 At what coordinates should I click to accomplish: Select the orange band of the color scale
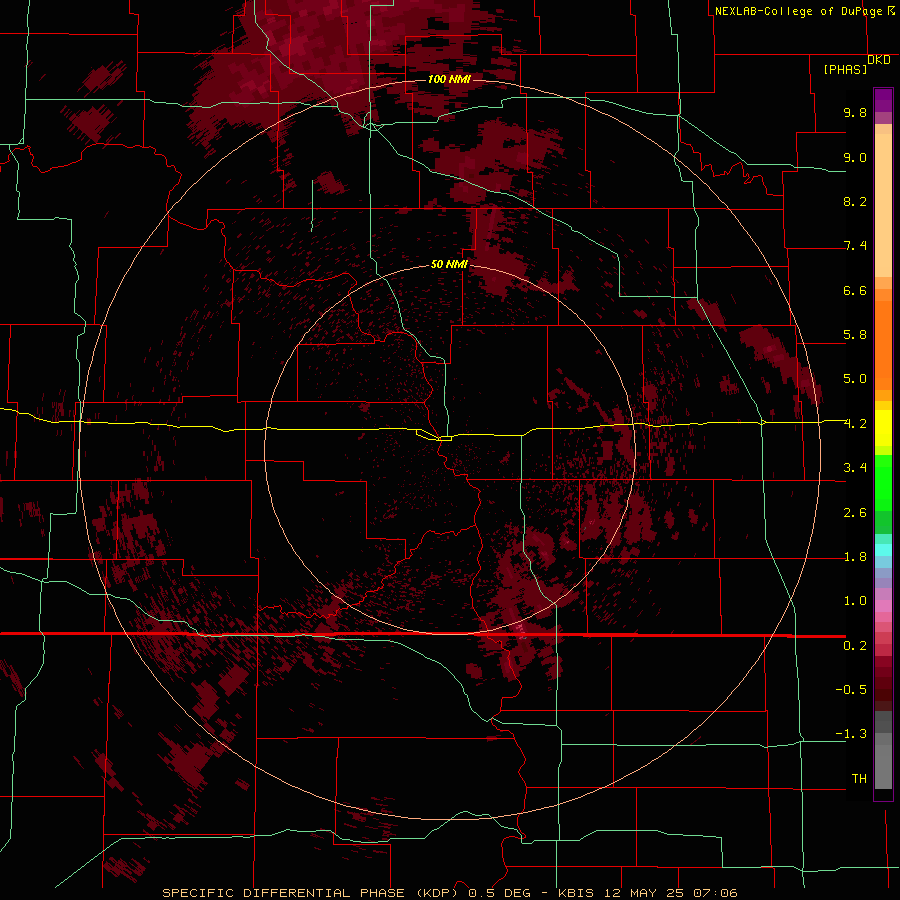point(883,346)
